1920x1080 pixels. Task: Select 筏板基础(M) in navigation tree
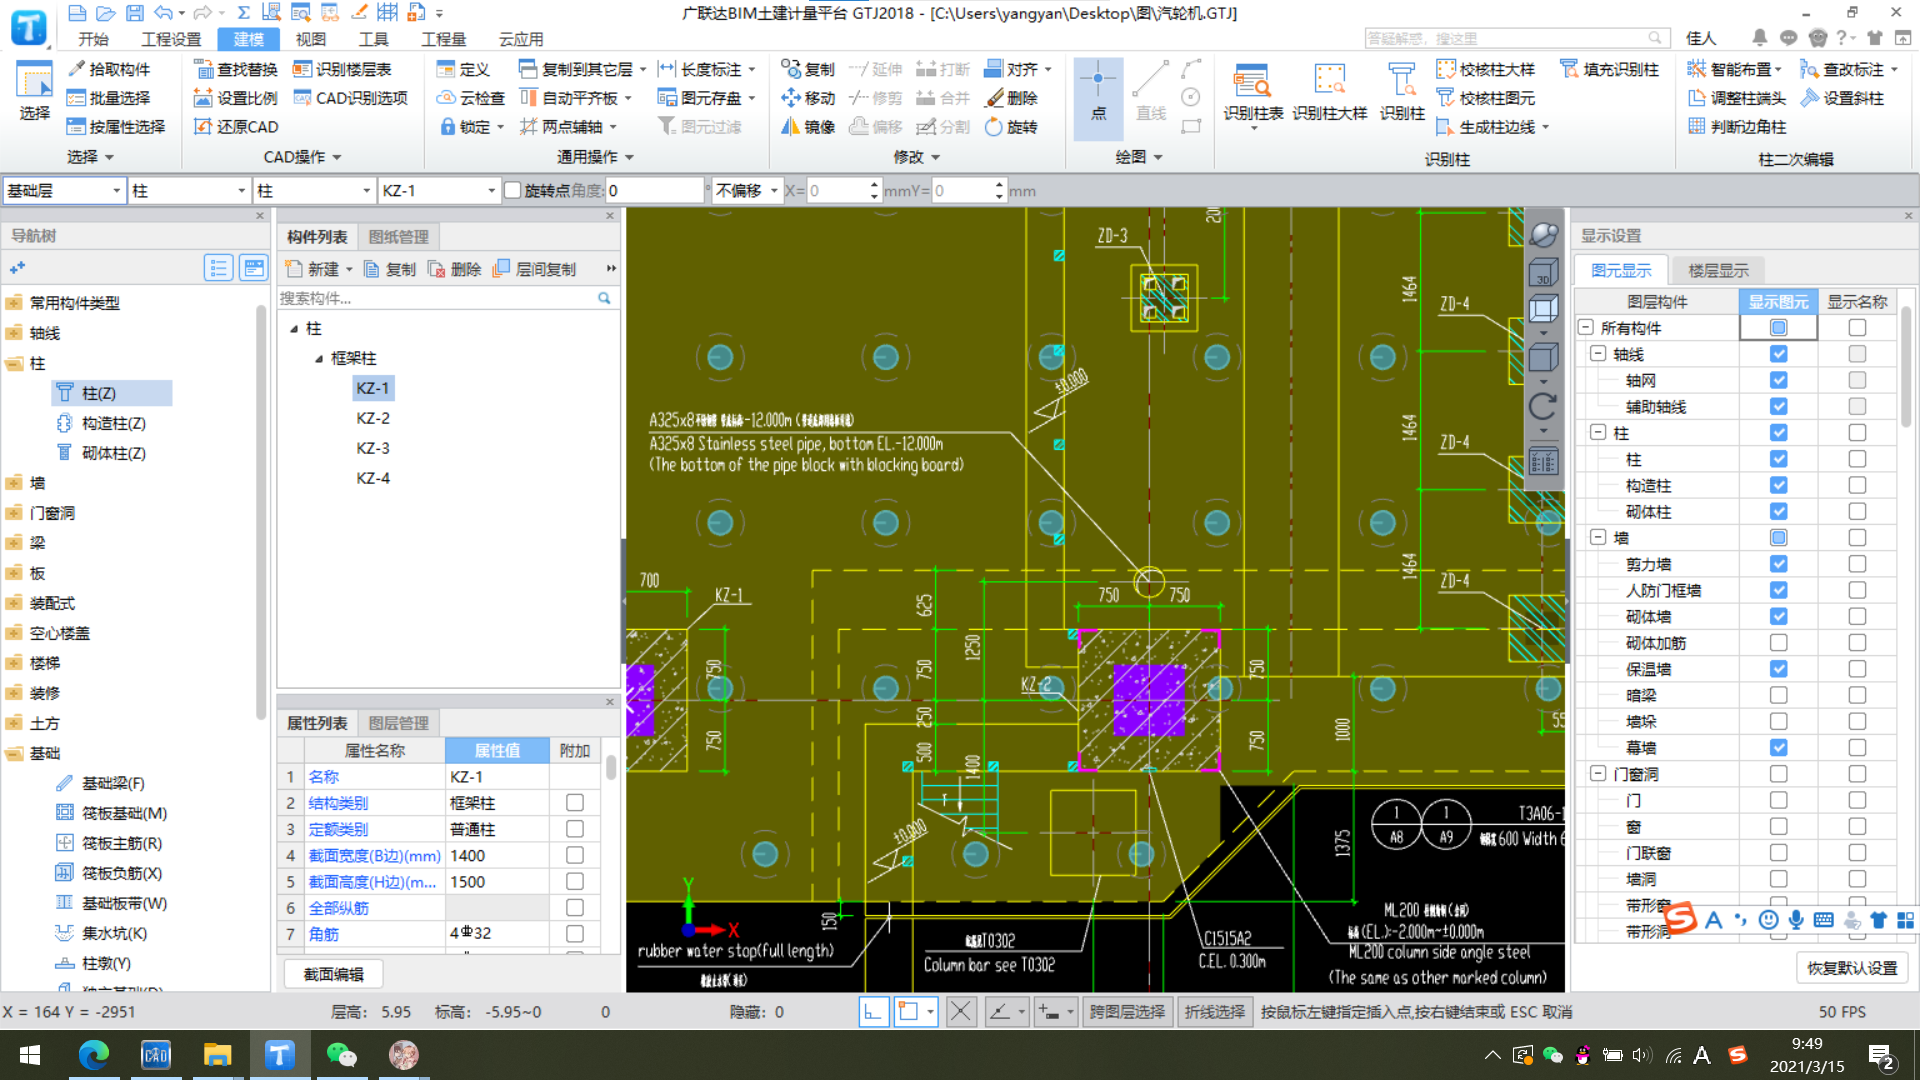(x=124, y=813)
